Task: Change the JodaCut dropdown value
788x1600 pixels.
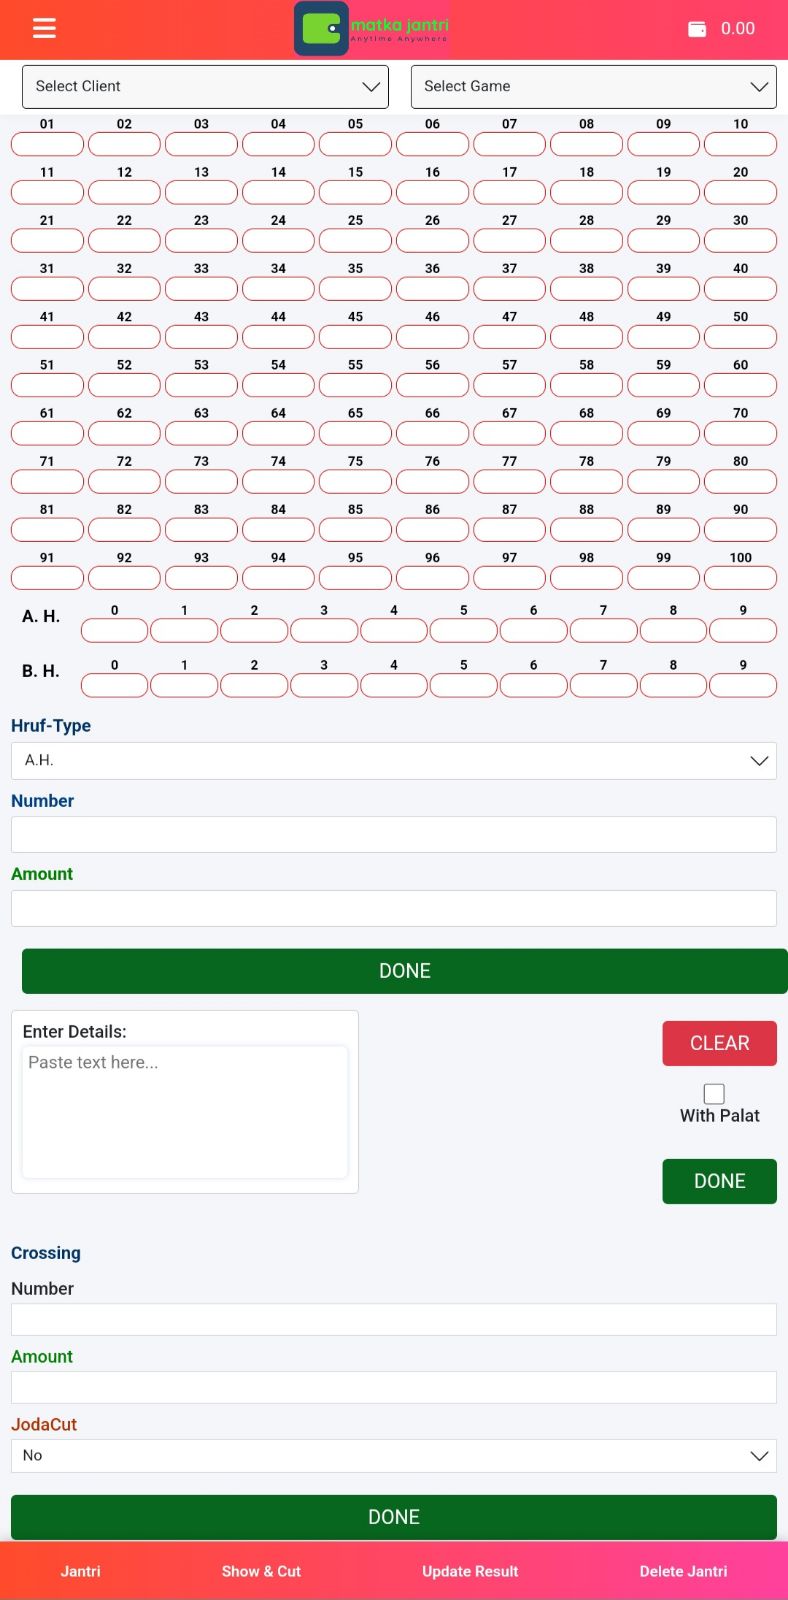Action: click(x=393, y=1456)
